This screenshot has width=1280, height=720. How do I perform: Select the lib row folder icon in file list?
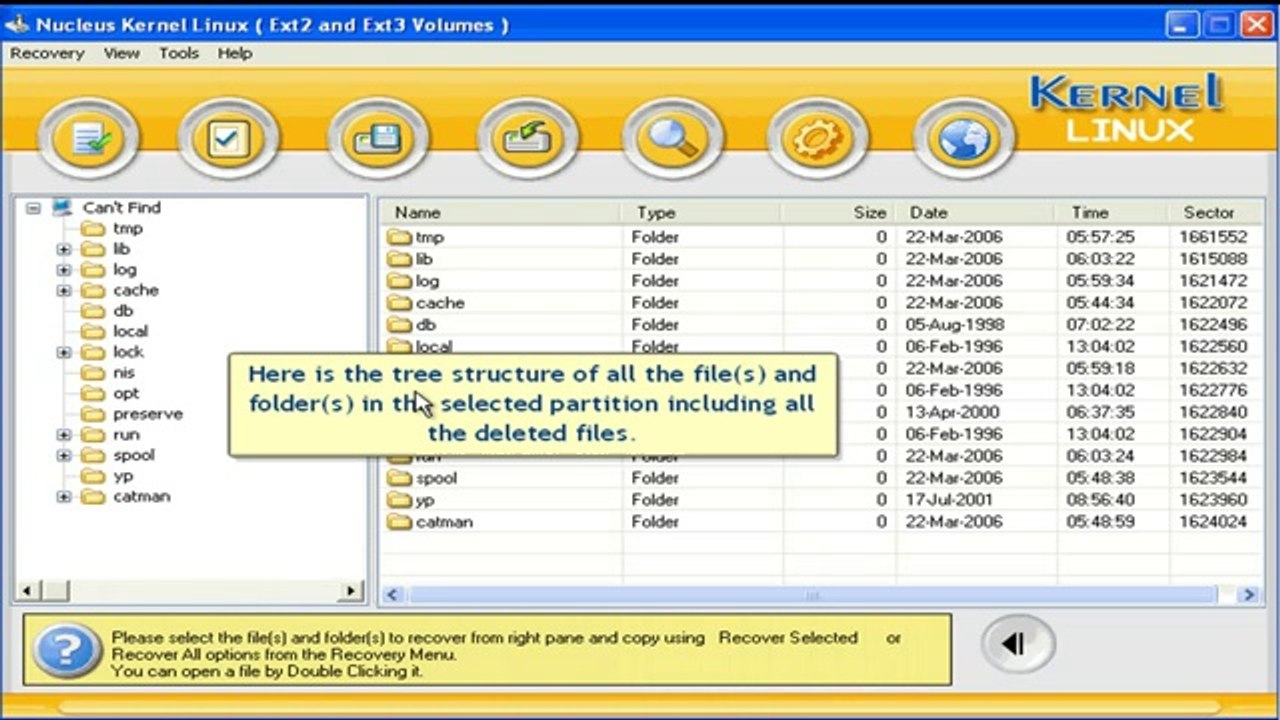(400, 259)
